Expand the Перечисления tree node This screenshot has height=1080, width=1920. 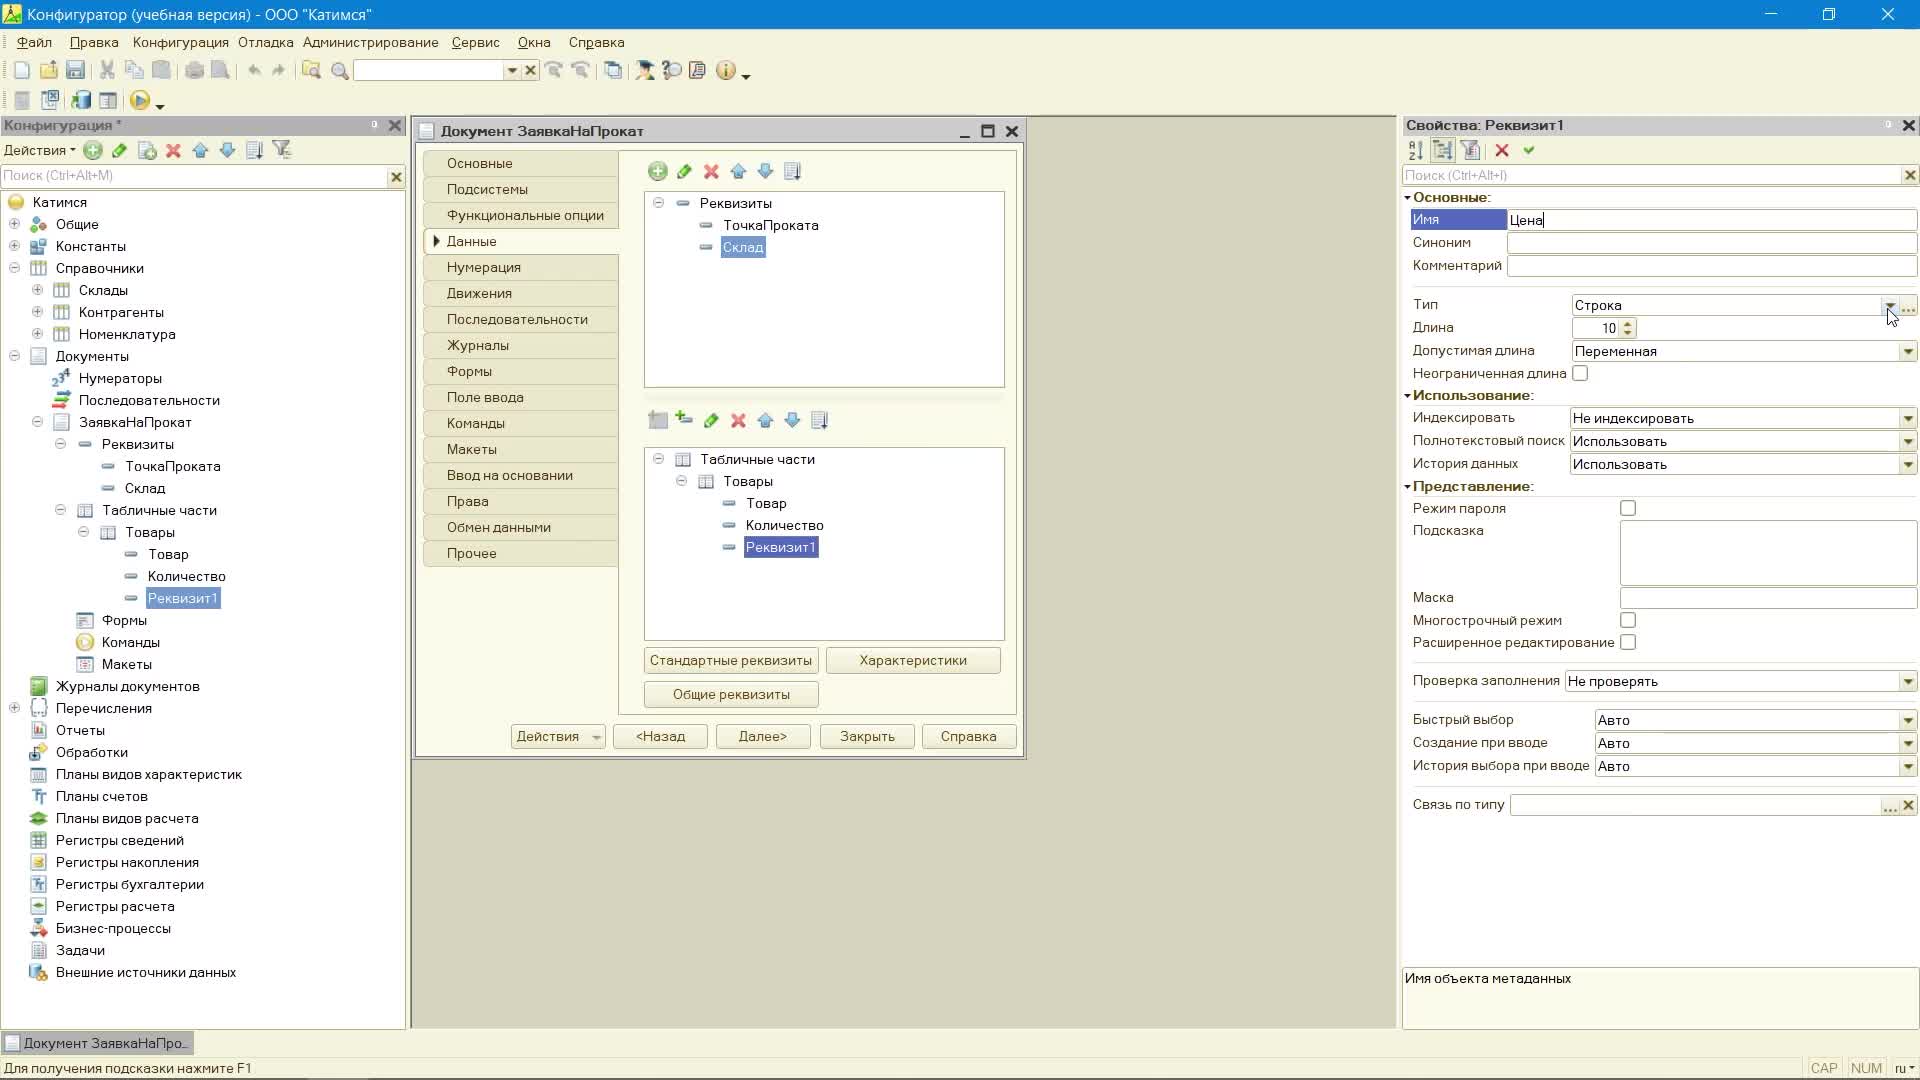(x=15, y=708)
